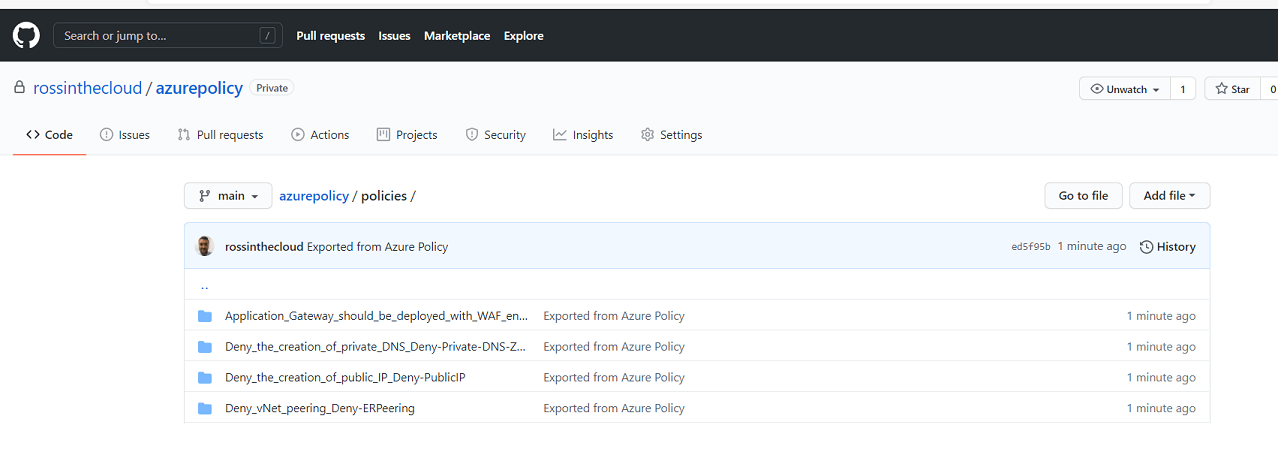1278x464 pixels.
Task: Click folder icon for Deny private DNS policy
Action: click(x=205, y=347)
